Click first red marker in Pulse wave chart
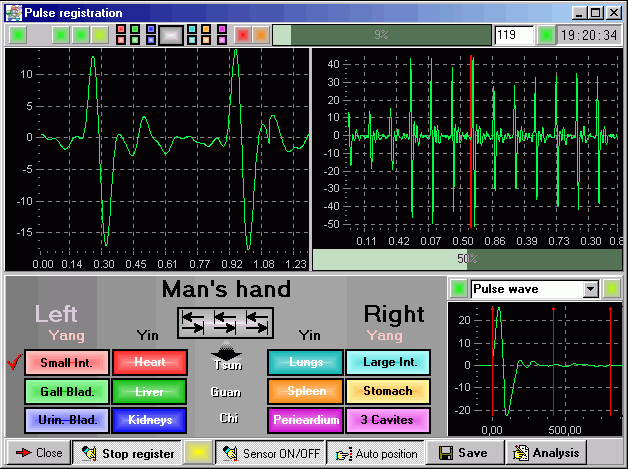628x469 pixels. [x=492, y=362]
